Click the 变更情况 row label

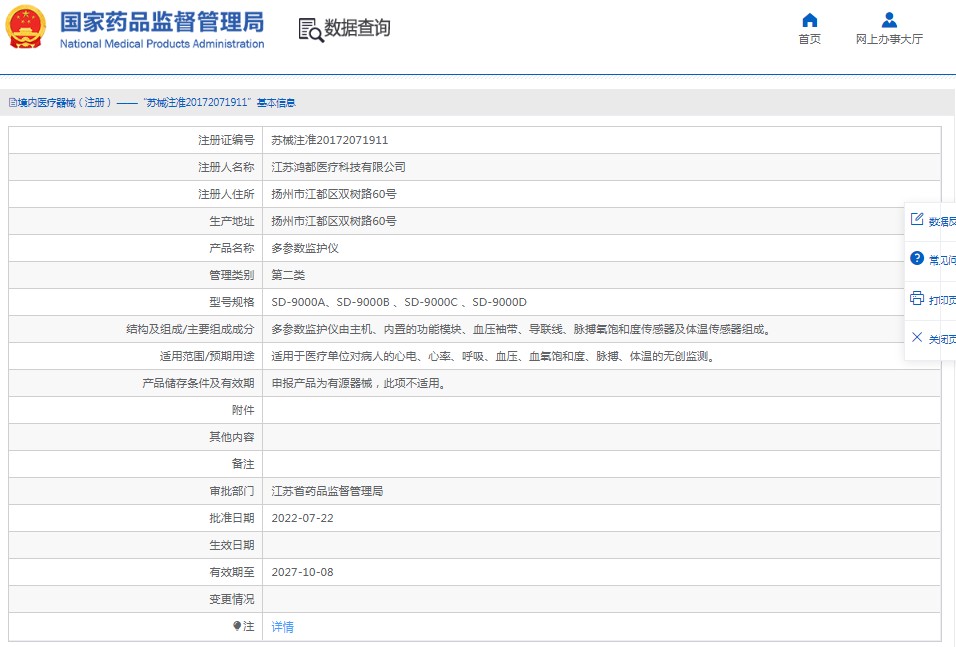point(232,599)
